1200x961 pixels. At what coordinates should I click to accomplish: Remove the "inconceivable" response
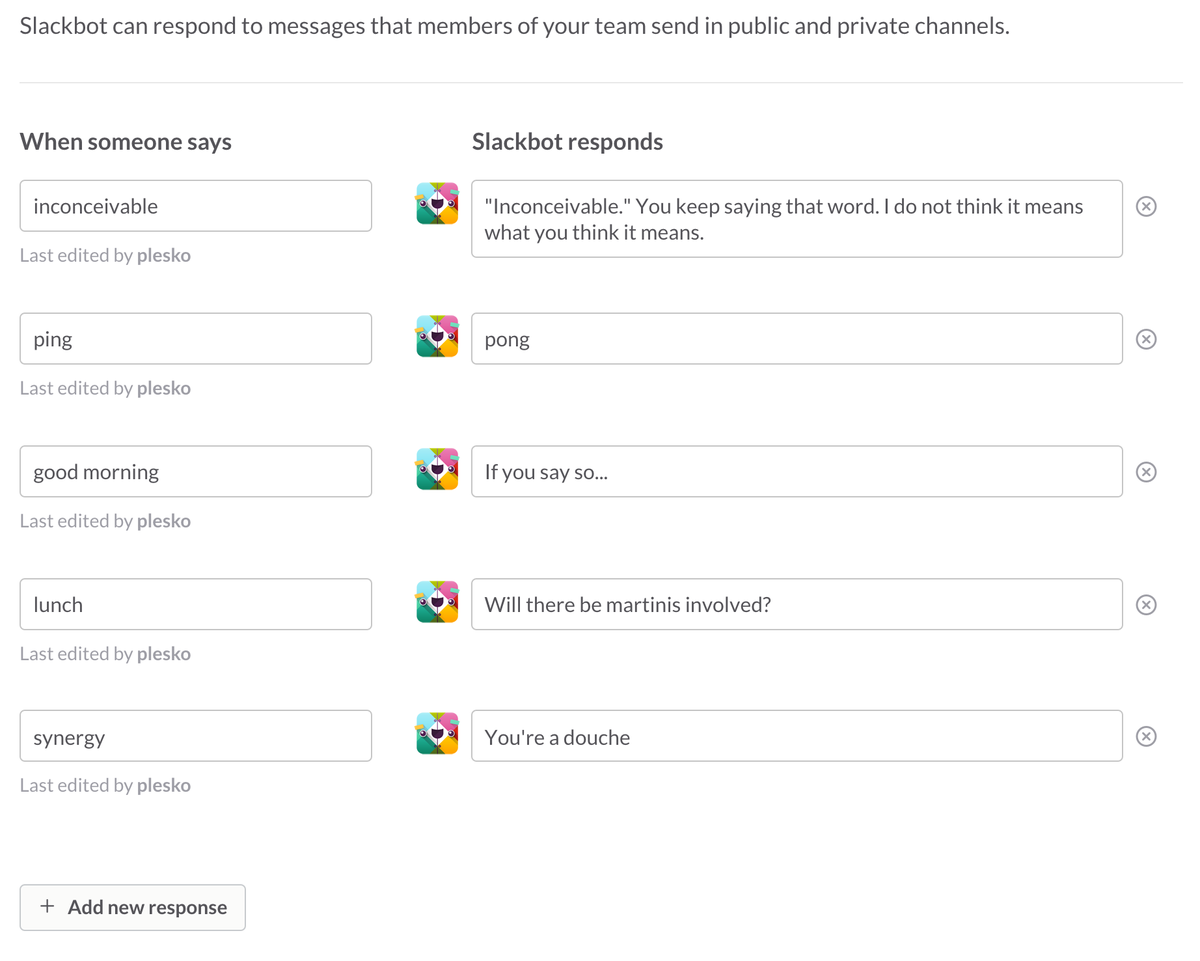(1146, 206)
